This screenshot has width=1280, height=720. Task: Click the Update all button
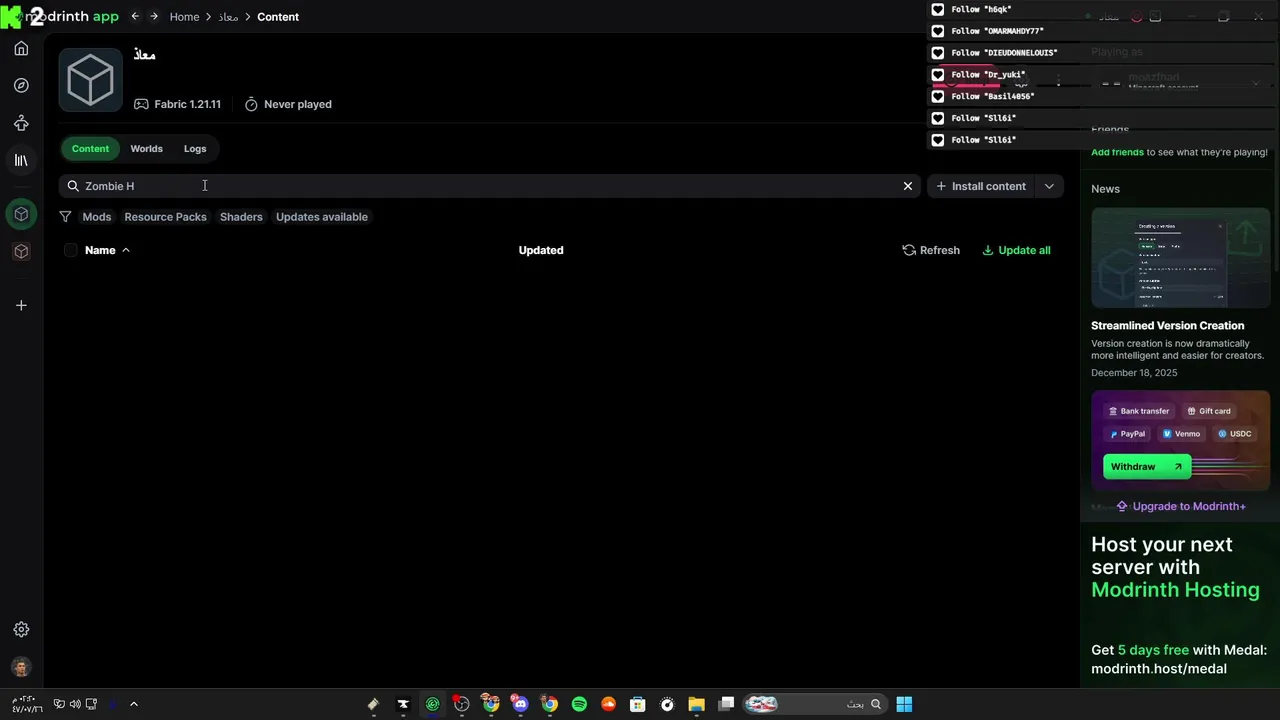point(1016,250)
